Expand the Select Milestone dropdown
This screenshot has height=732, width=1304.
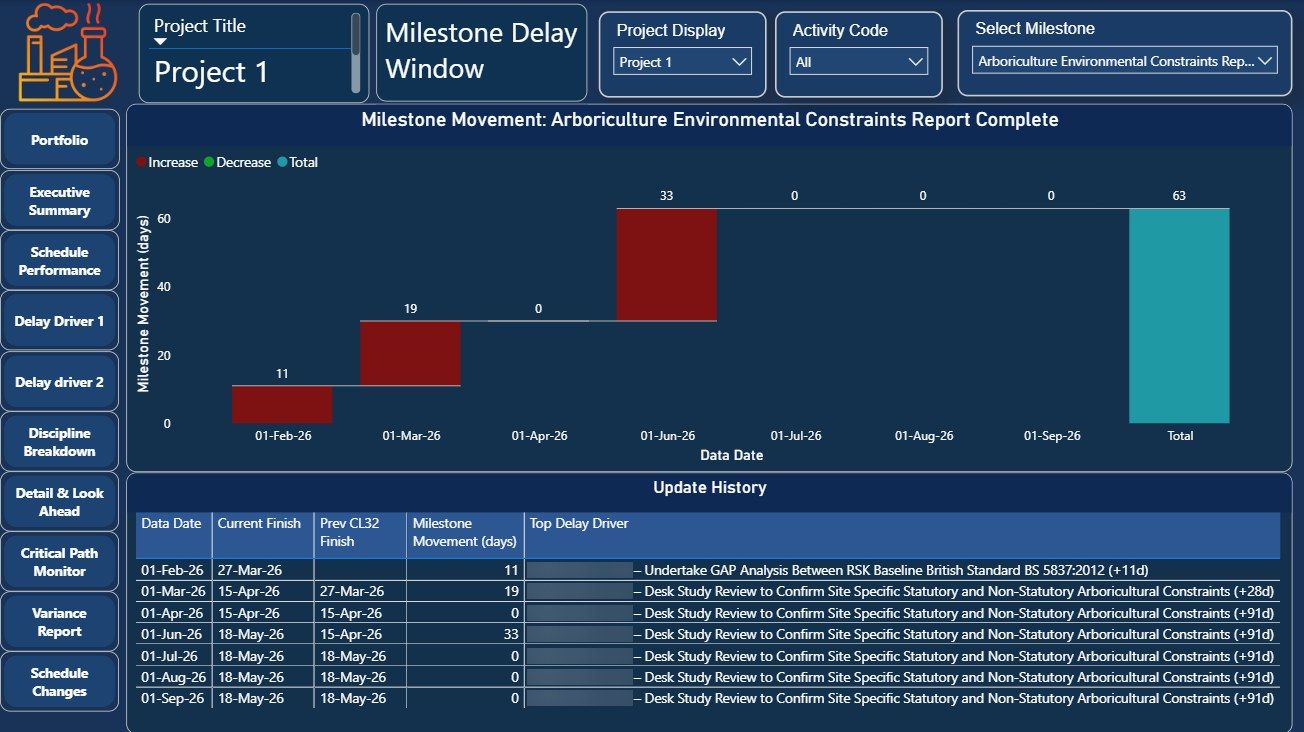1125,61
